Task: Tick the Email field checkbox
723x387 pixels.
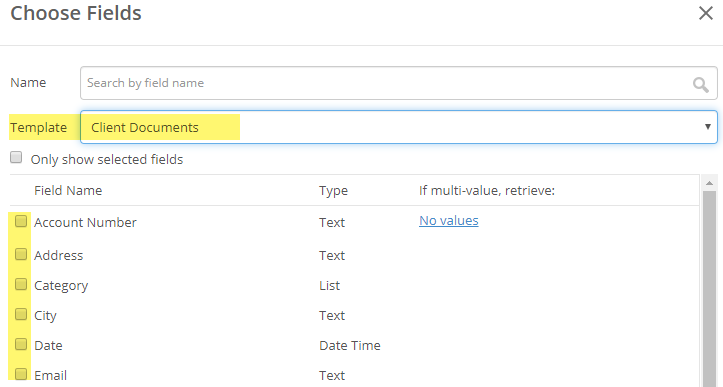Action: coord(21,374)
